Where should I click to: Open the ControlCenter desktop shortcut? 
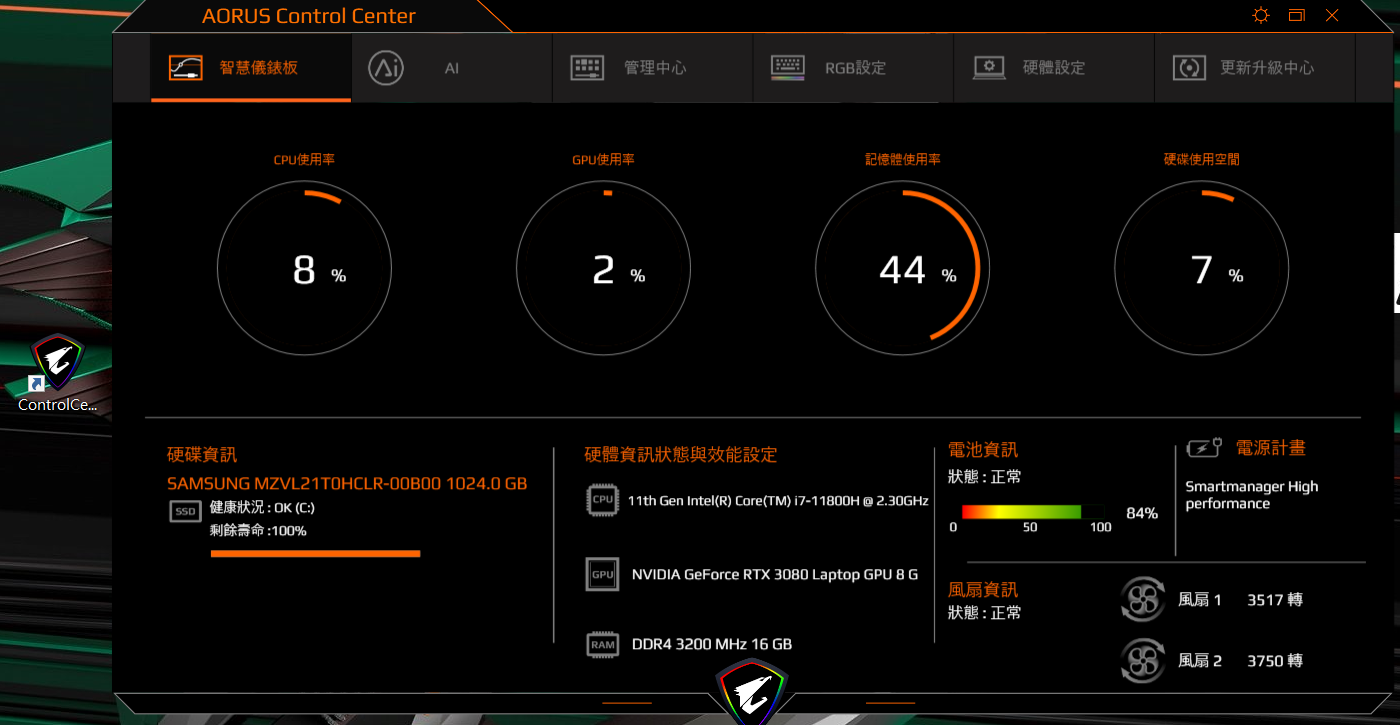[x=57, y=373]
